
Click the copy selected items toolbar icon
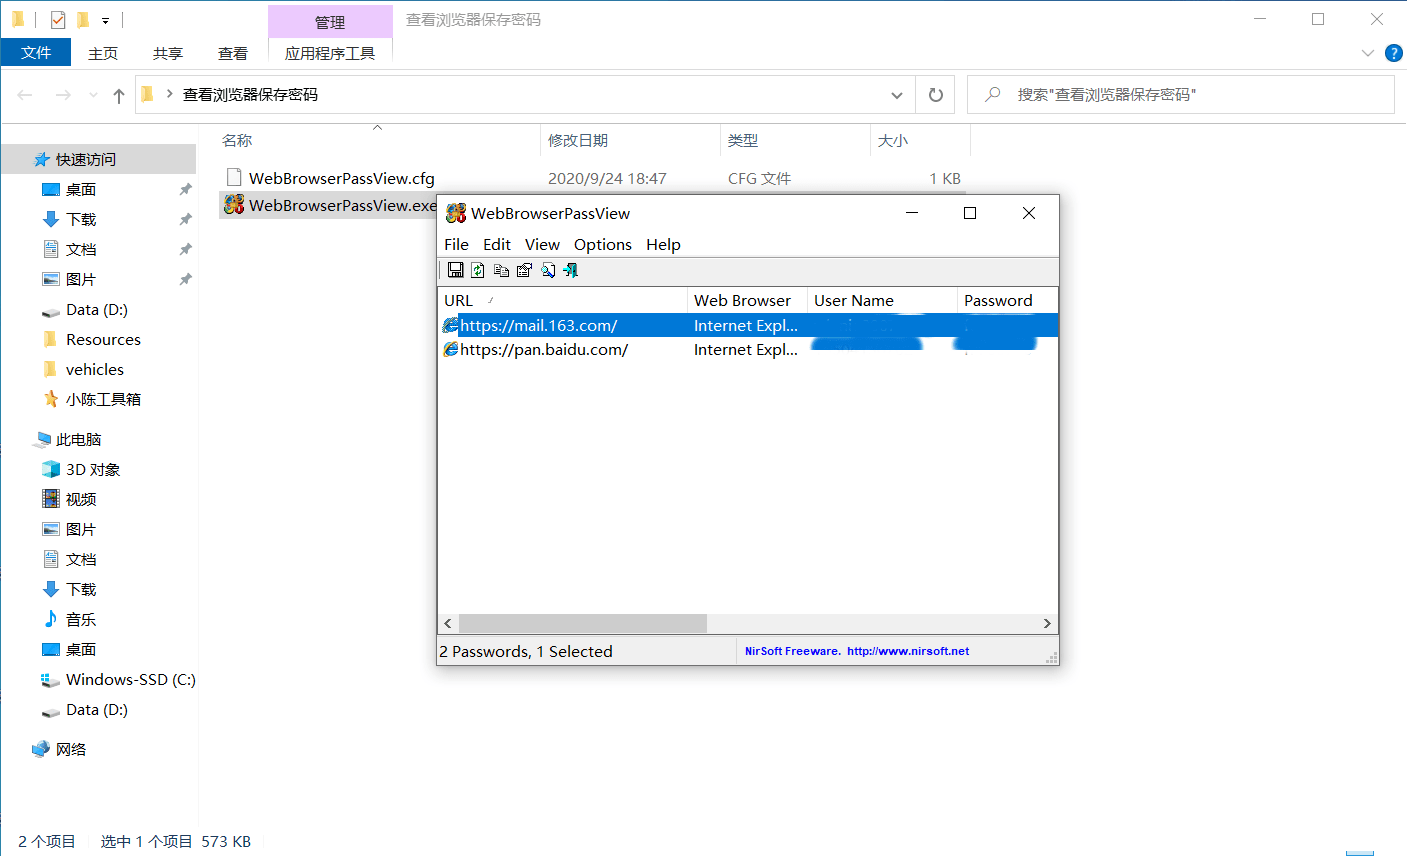tap(501, 270)
